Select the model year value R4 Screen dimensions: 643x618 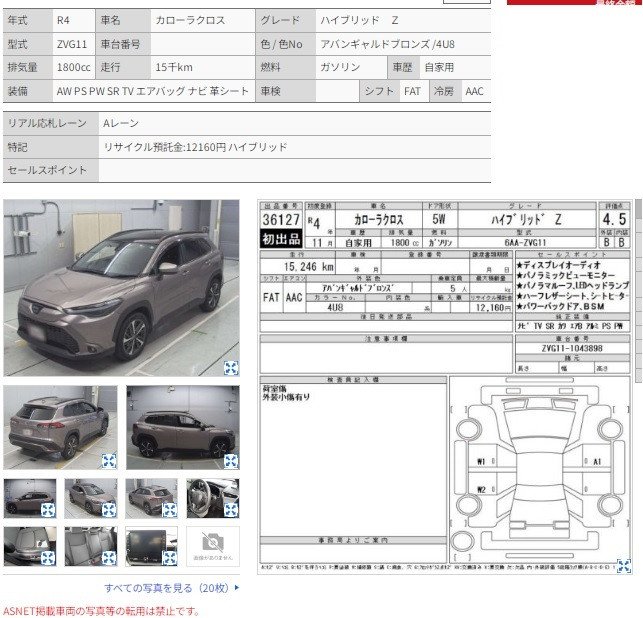click(x=63, y=20)
